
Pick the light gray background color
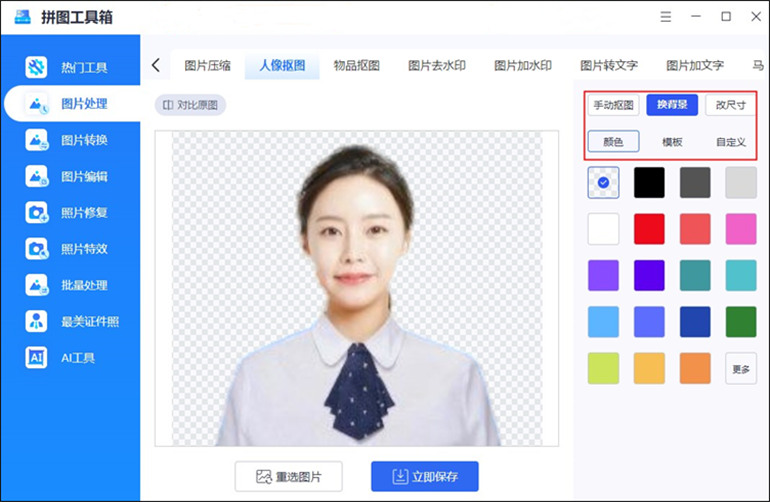click(741, 183)
